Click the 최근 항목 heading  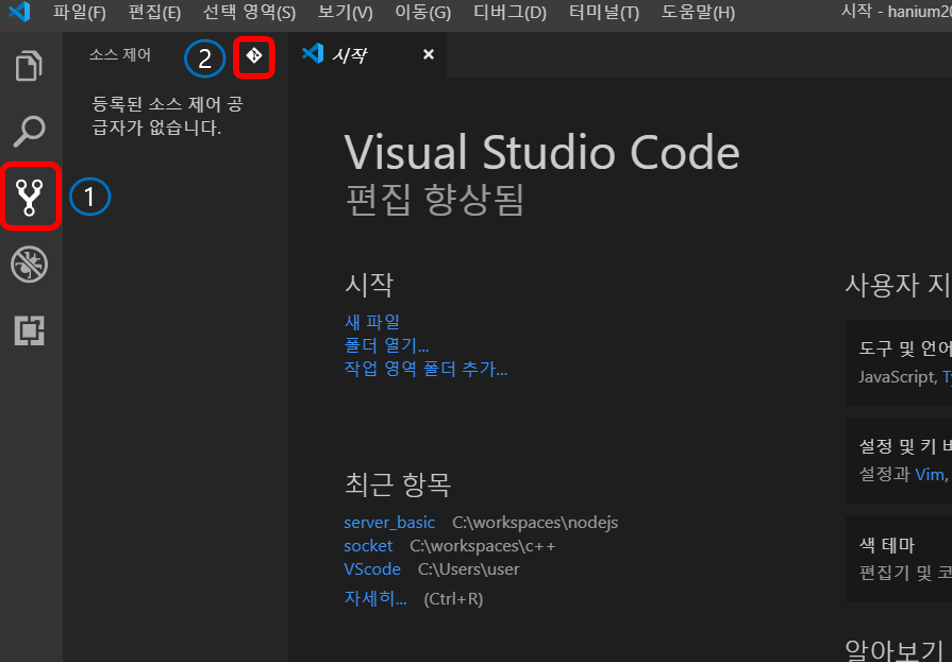[x=398, y=485]
